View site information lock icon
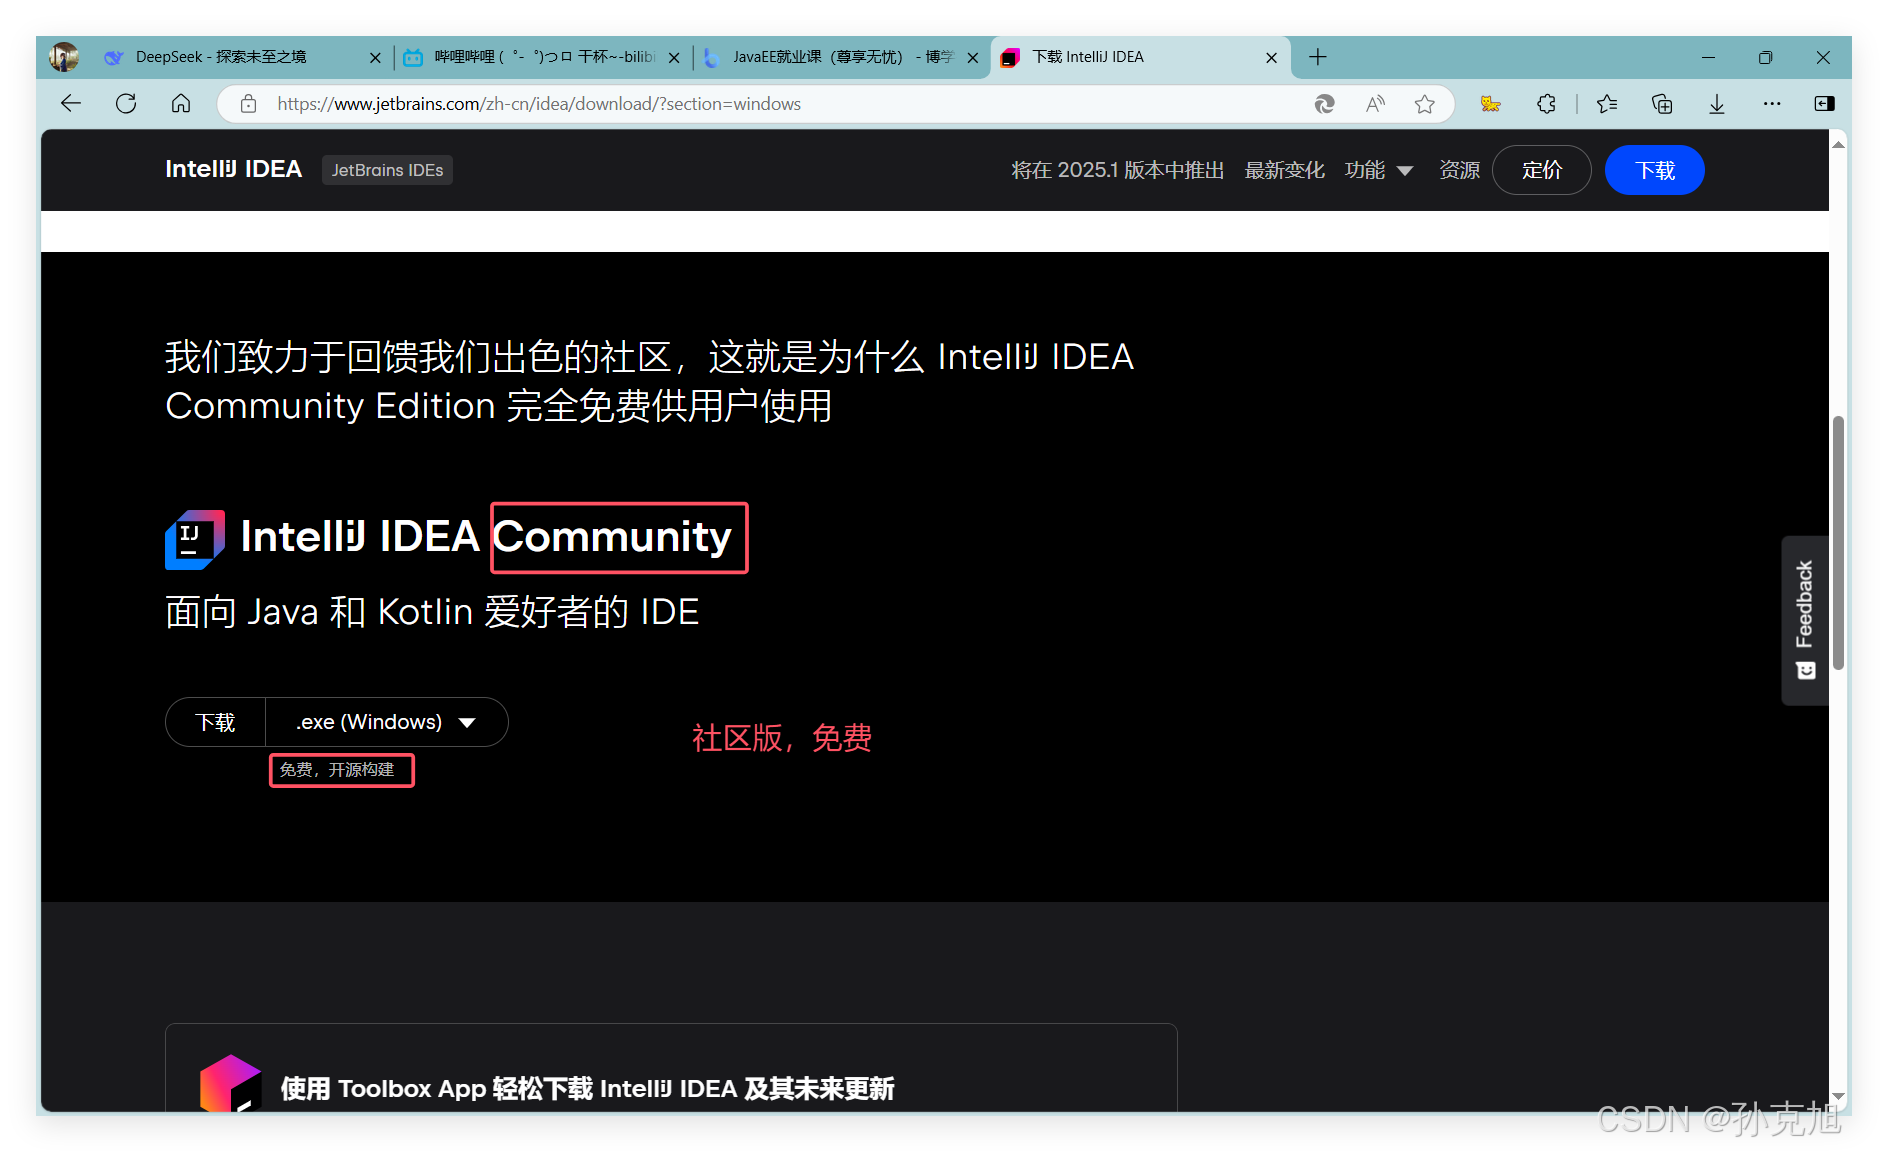1888x1152 pixels. tap(249, 104)
